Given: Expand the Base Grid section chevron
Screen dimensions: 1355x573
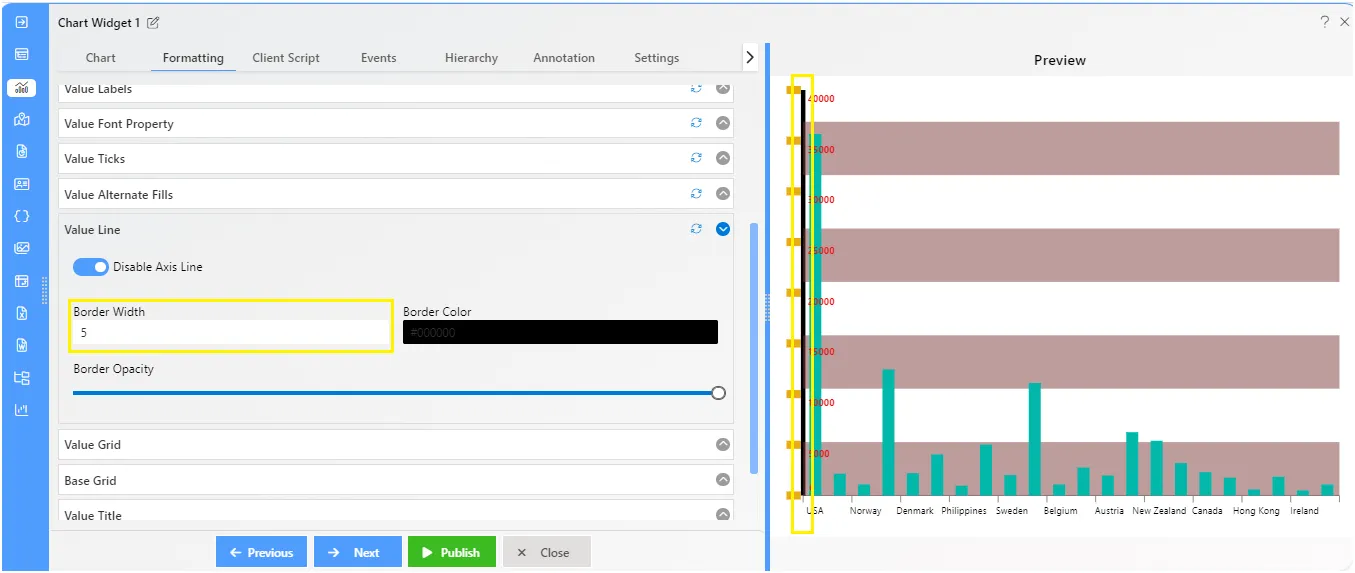Looking at the screenshot, I should click(x=723, y=480).
